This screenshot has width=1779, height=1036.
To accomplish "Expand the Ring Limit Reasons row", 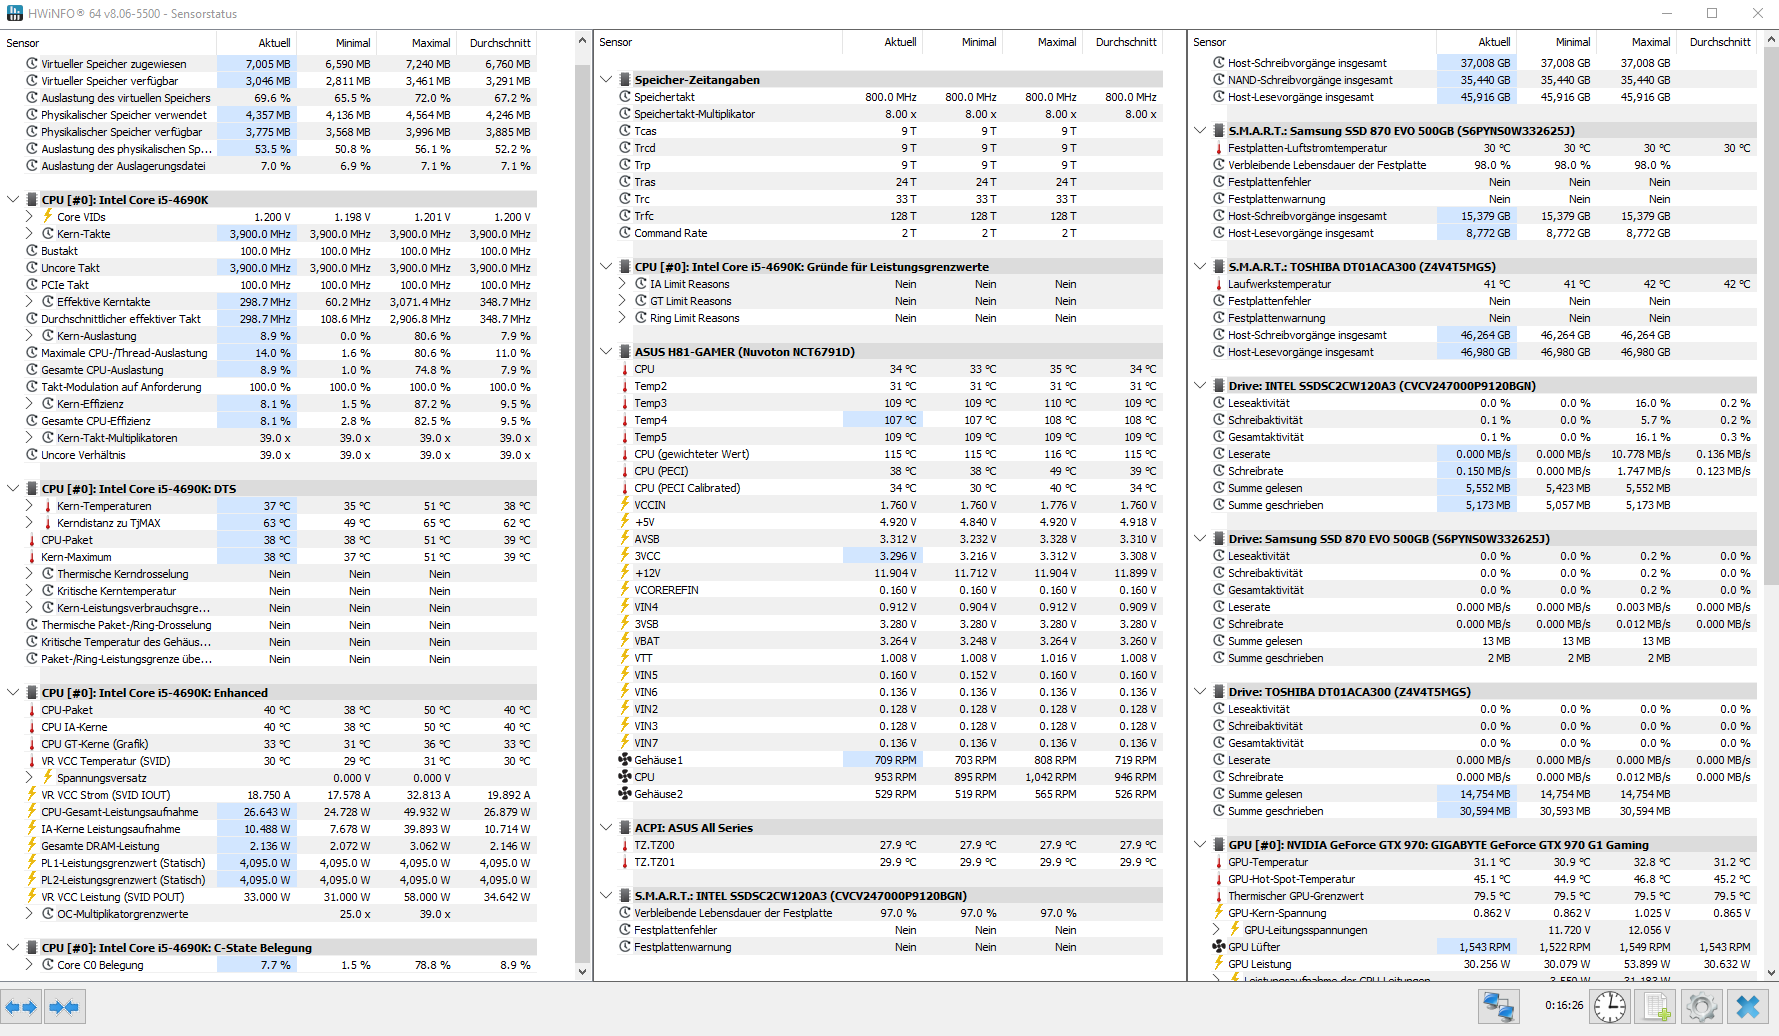I will coord(622,318).
